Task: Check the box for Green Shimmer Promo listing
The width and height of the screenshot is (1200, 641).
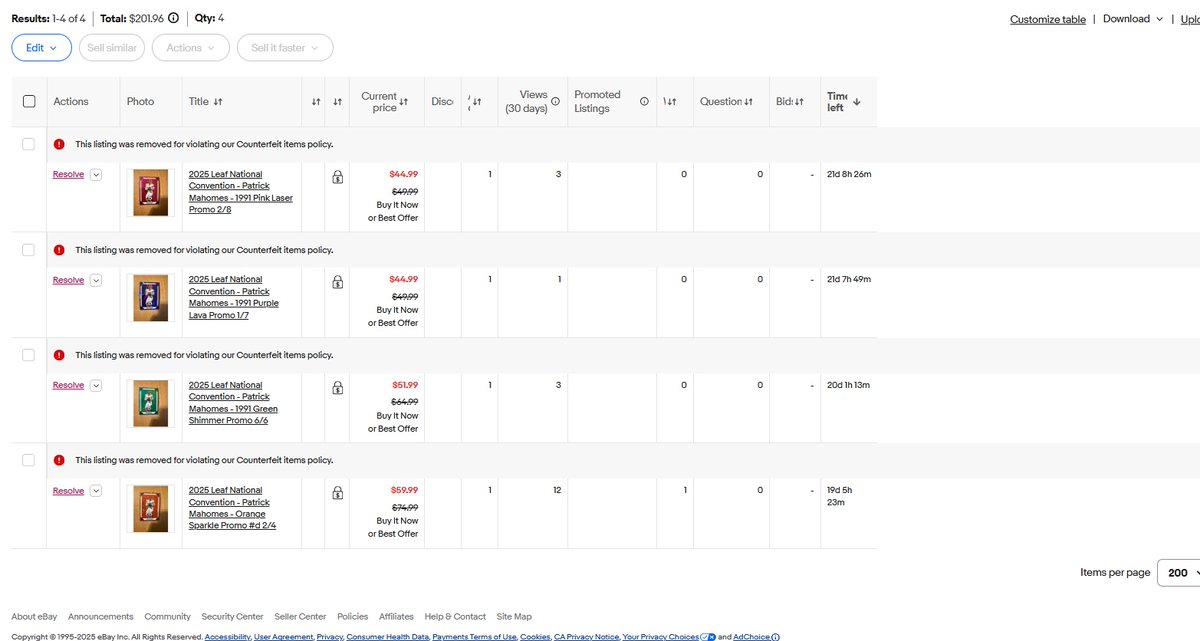Action: (28, 355)
